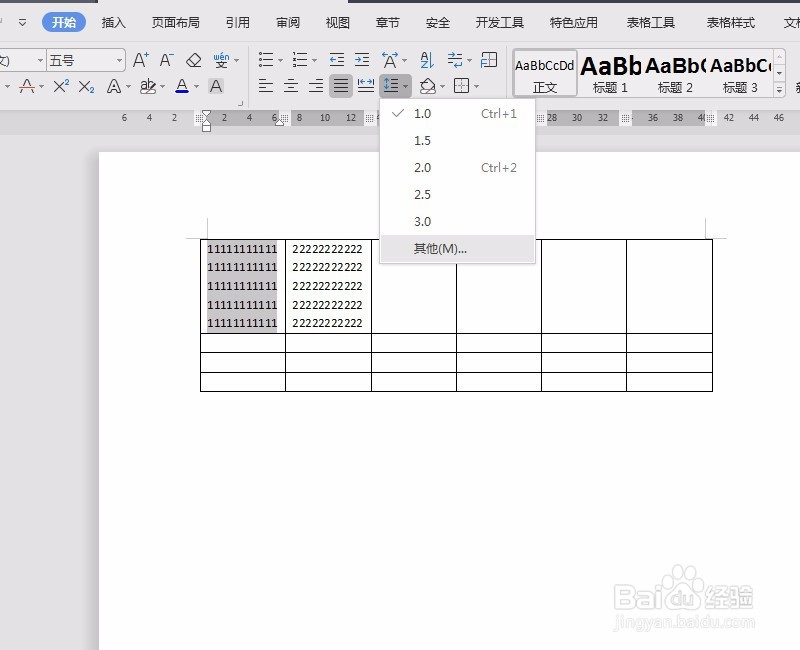Align text right
This screenshot has width=800, height=650.
click(x=316, y=86)
